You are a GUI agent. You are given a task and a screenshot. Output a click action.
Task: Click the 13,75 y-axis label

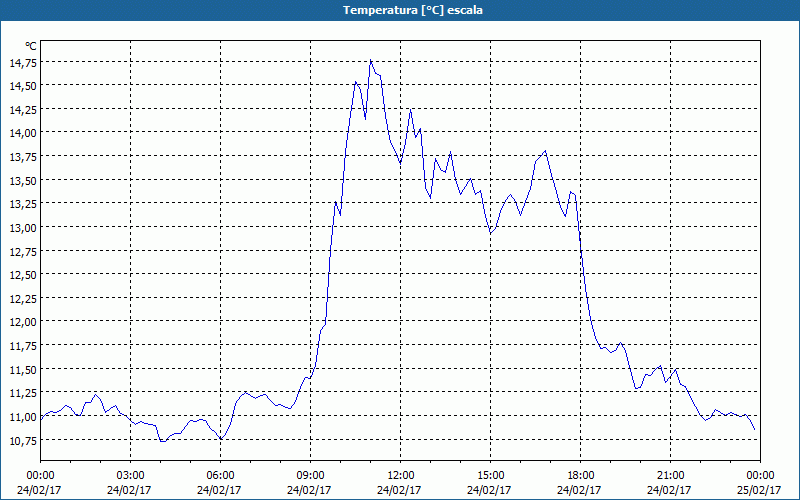pos(23,157)
